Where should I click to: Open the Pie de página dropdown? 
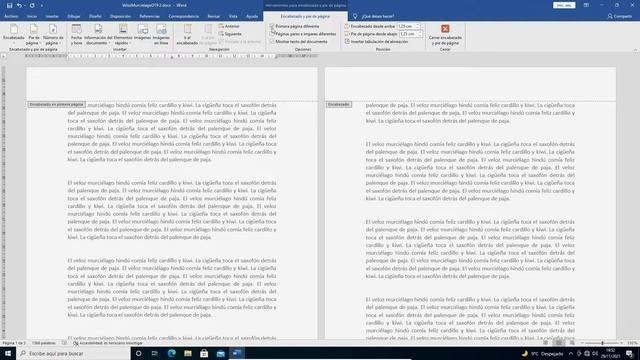(x=33, y=35)
